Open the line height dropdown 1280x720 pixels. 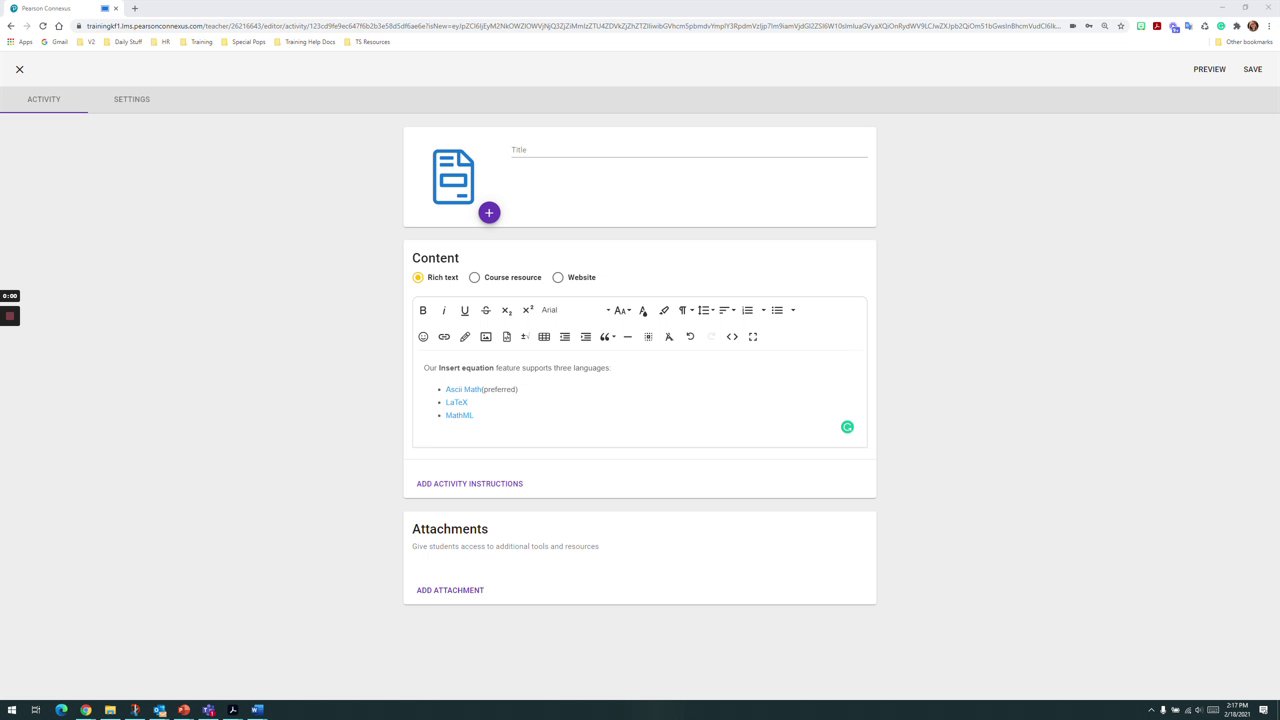click(x=706, y=310)
